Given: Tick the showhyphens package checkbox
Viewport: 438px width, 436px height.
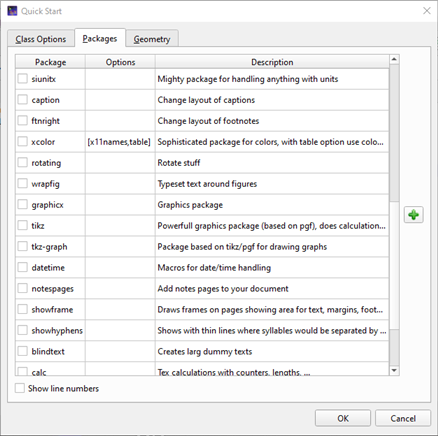Looking at the screenshot, I should click(x=22, y=330).
